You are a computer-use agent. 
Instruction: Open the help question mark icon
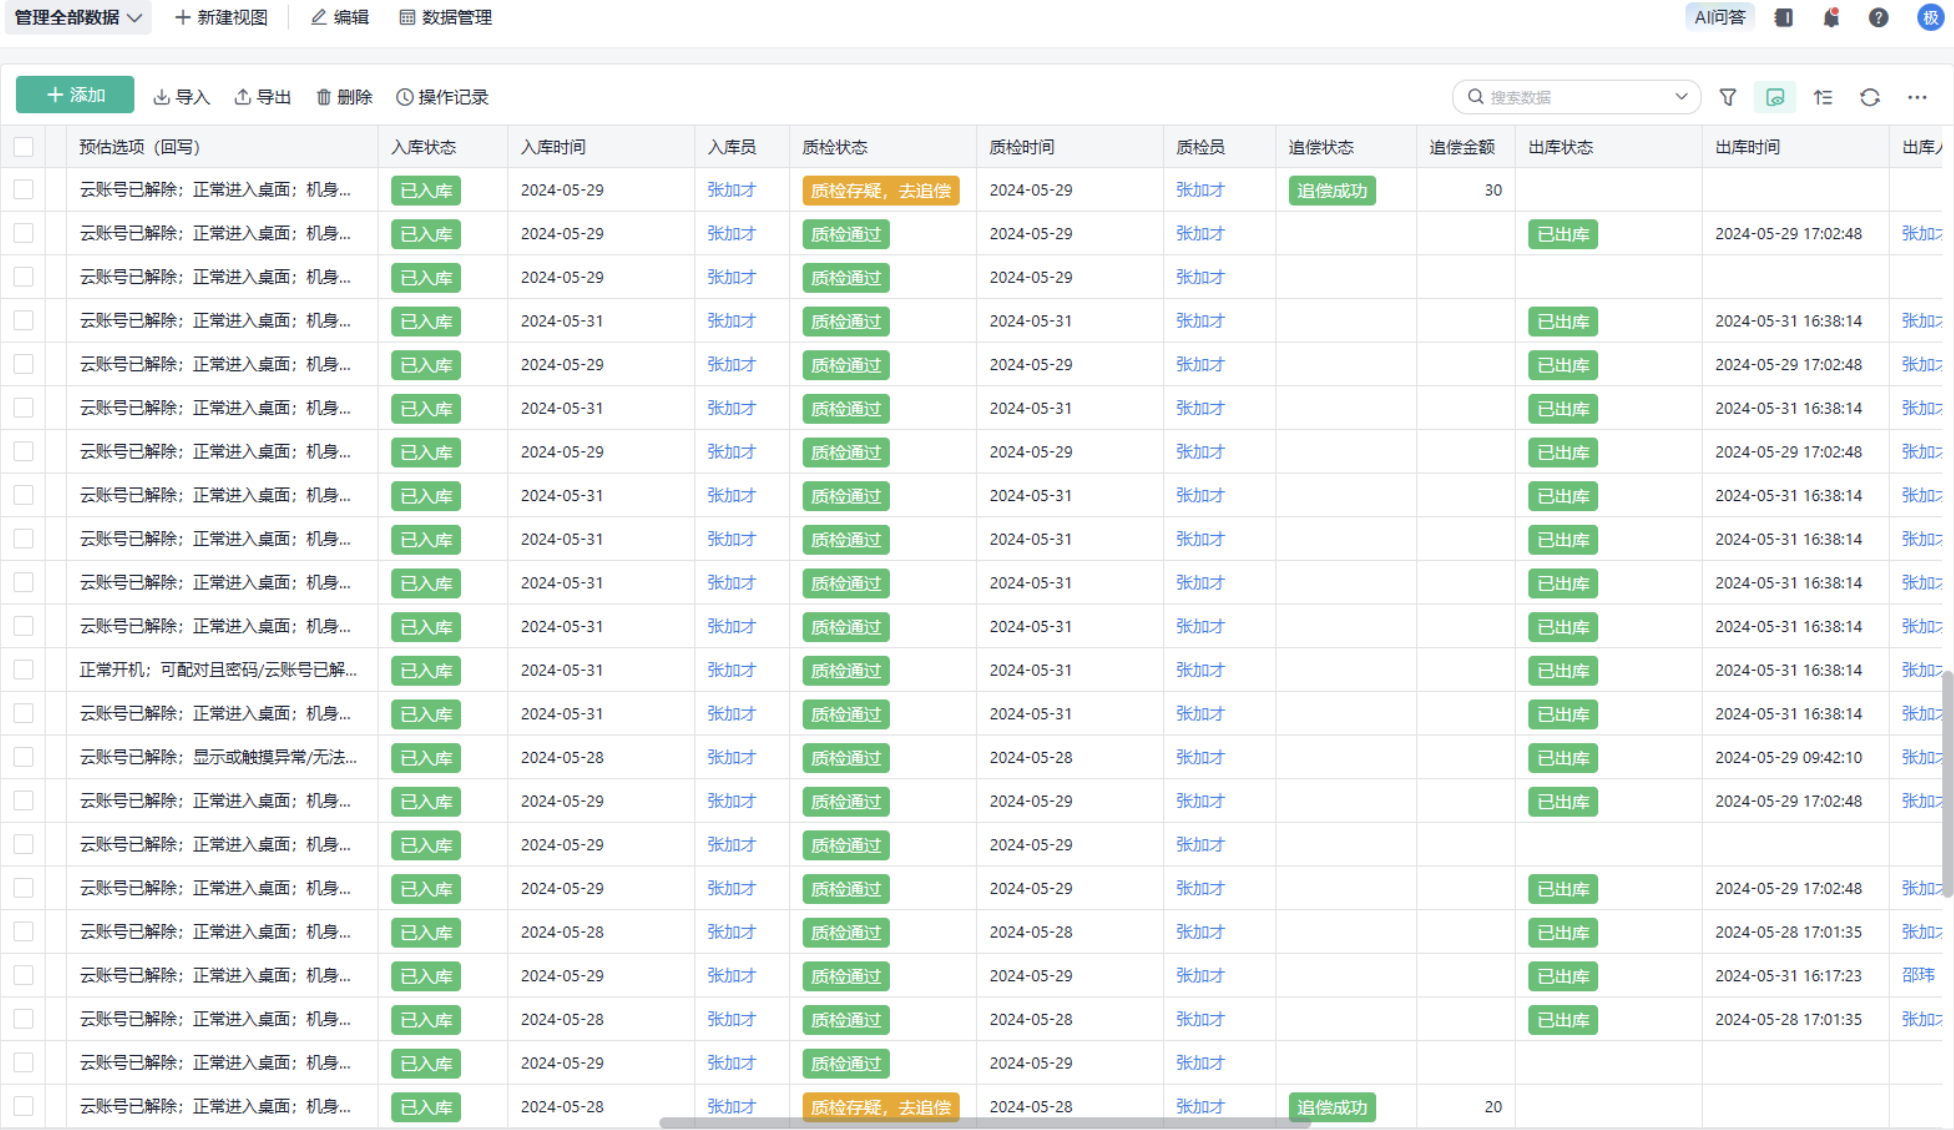pos(1878,17)
